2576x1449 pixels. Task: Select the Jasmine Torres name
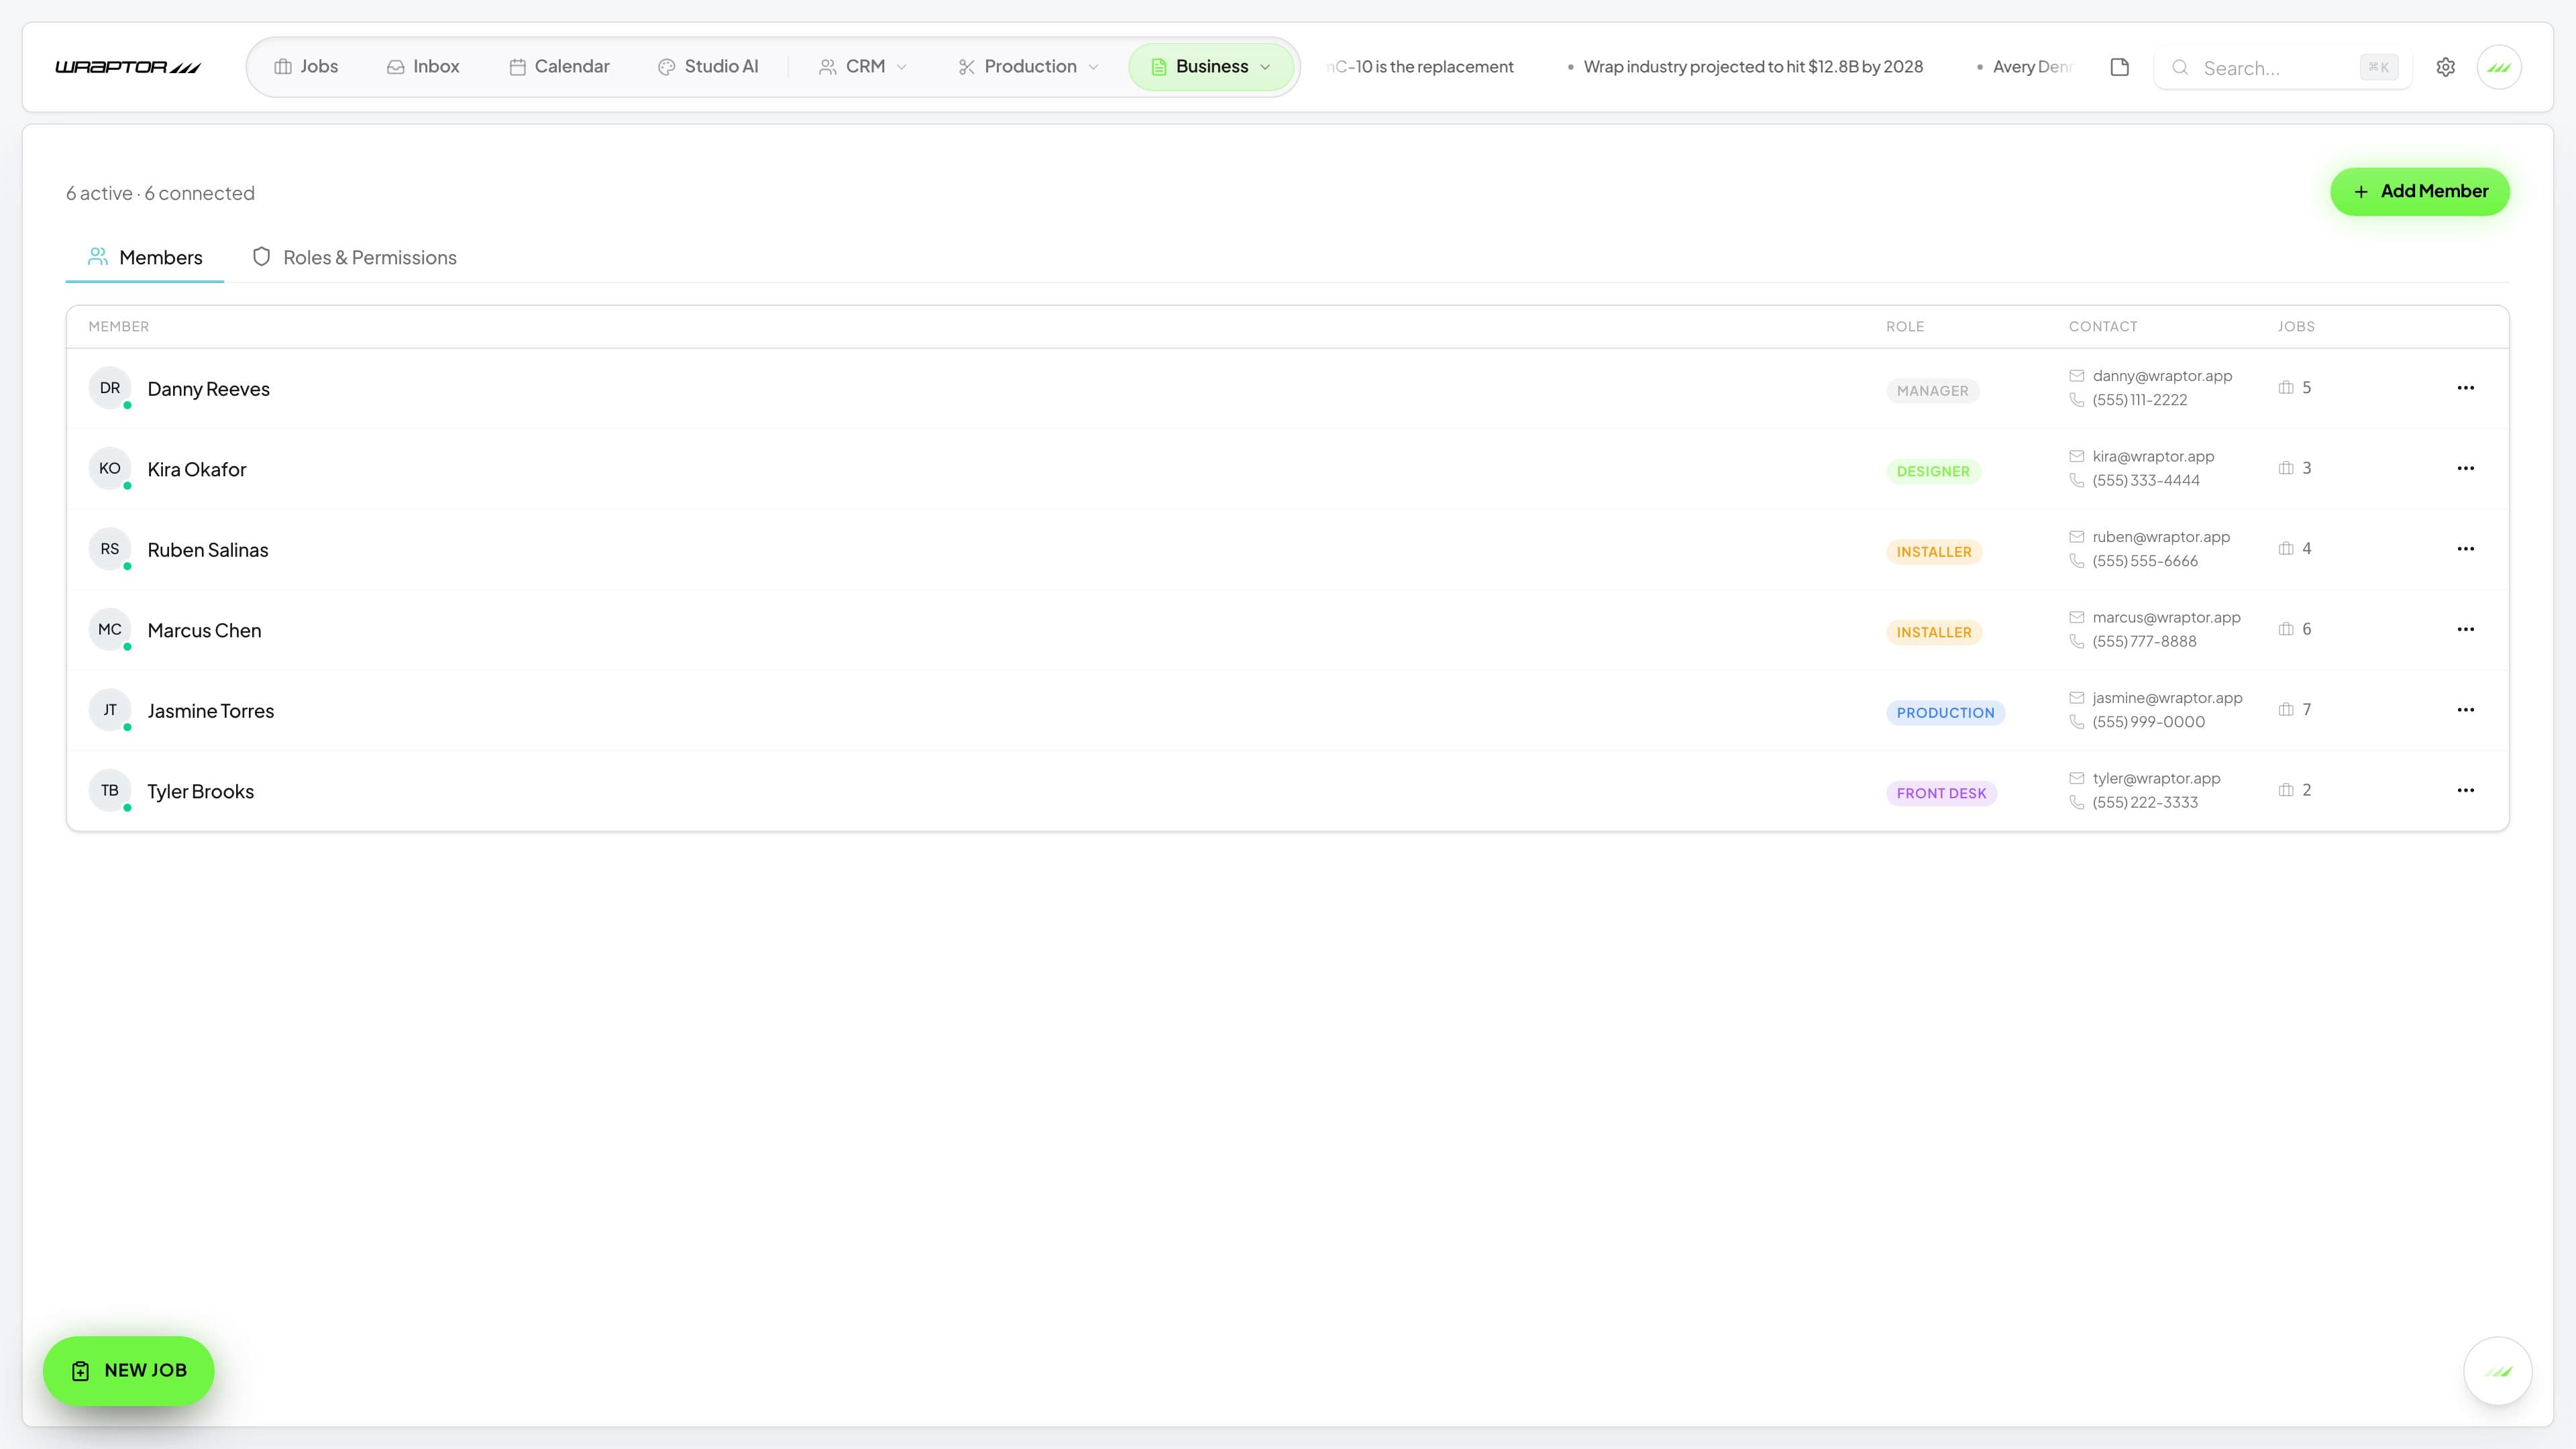click(x=210, y=711)
